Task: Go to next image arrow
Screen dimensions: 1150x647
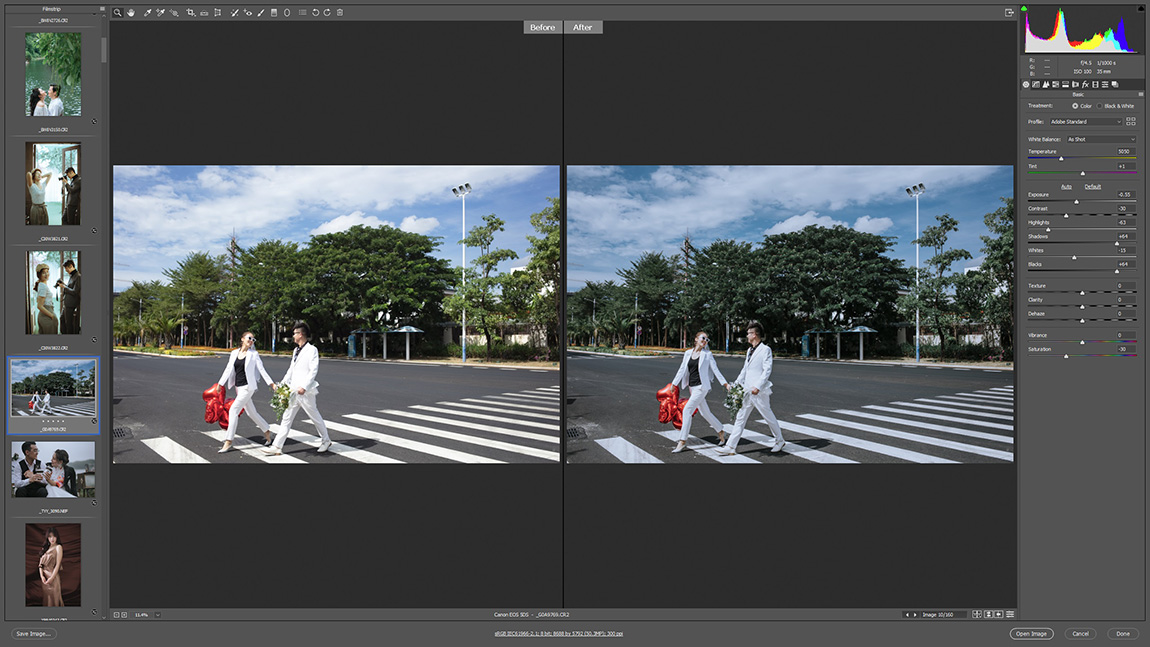Action: coord(915,615)
